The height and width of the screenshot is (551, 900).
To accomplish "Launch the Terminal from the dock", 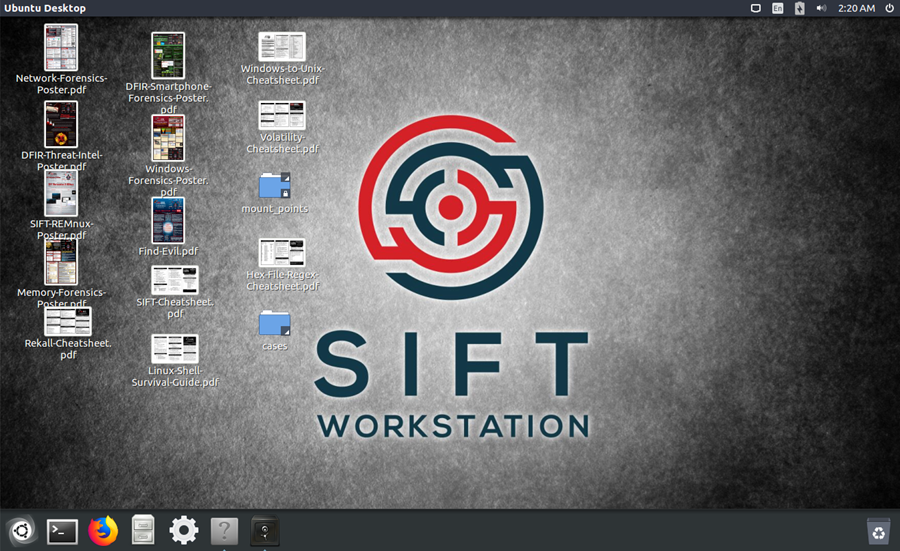I will (x=62, y=531).
